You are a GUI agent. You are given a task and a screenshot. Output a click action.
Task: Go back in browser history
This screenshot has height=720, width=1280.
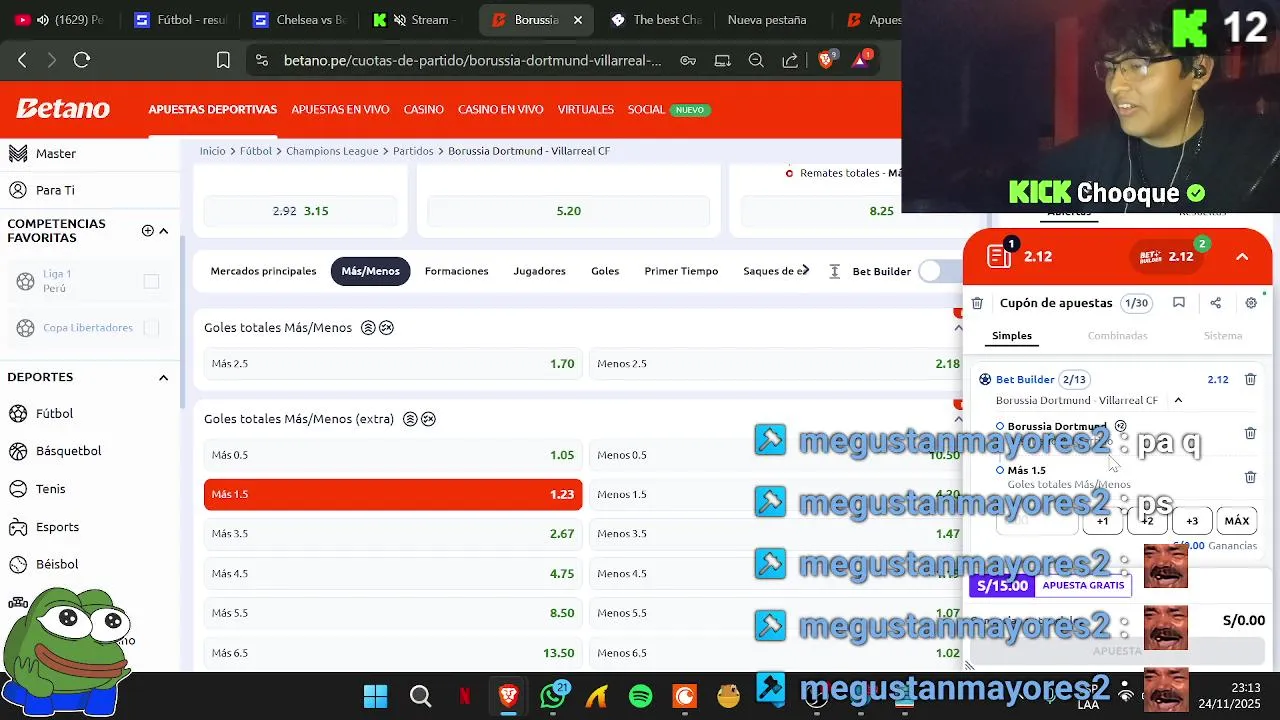[22, 60]
